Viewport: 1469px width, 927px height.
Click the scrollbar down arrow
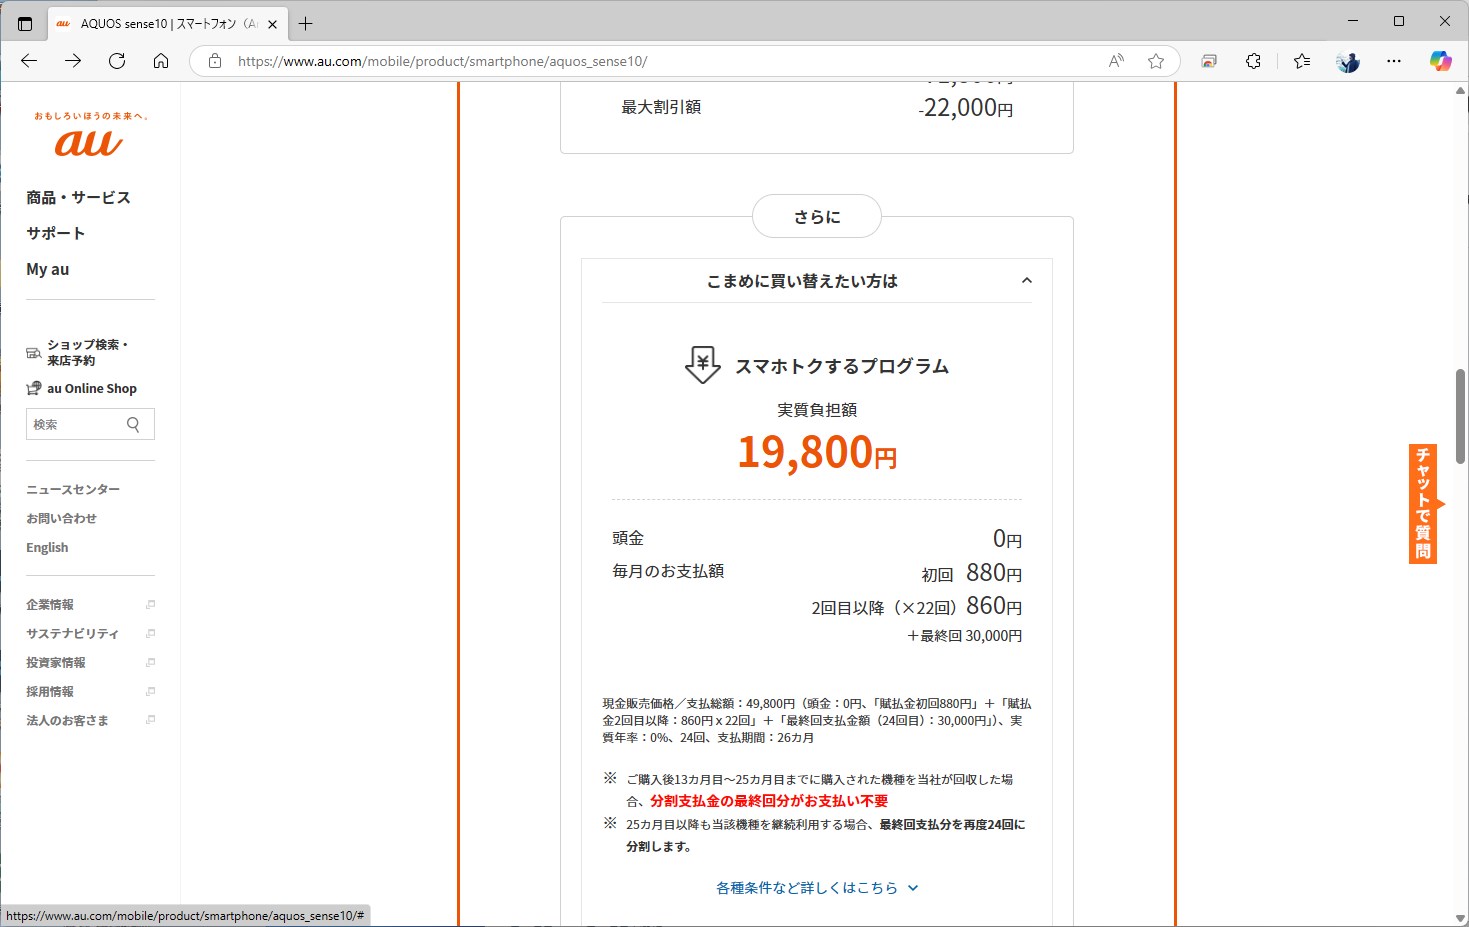(1460, 918)
